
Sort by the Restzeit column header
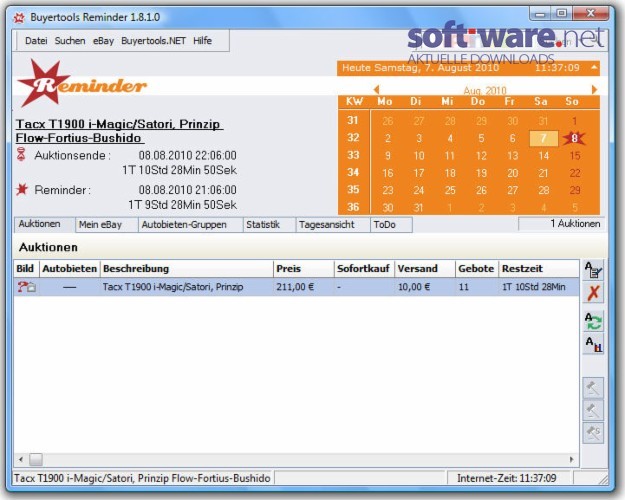pyautogui.click(x=539, y=268)
